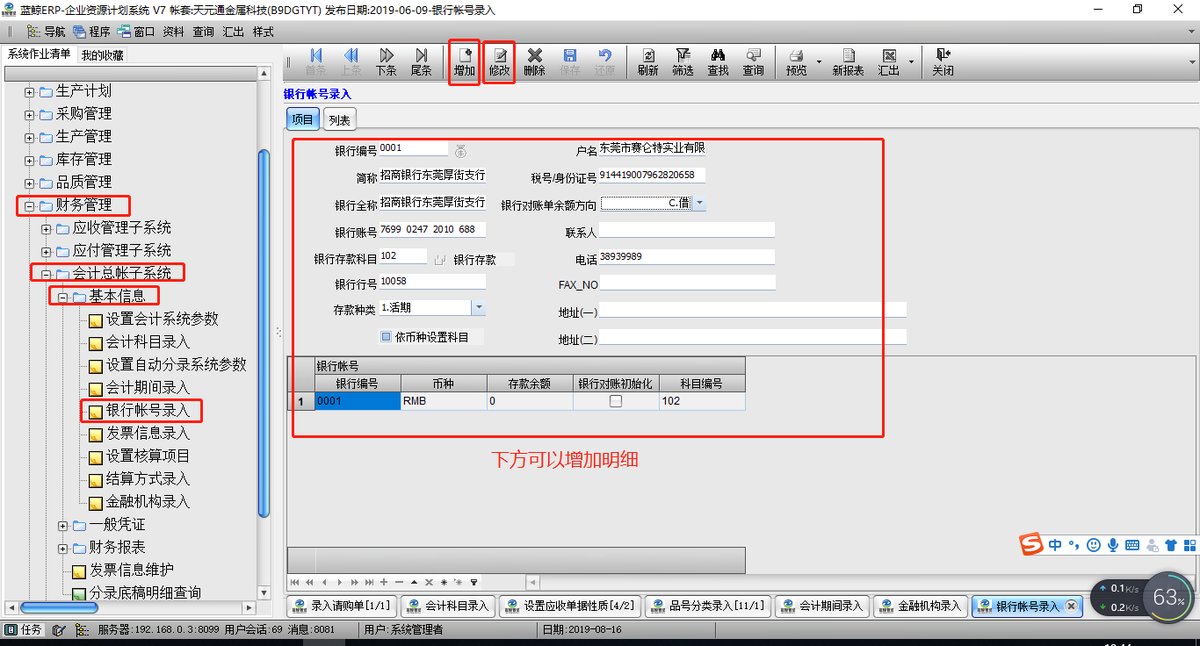
Task: Switch to 金融机构录入 bottom window tab
Action: [920, 606]
